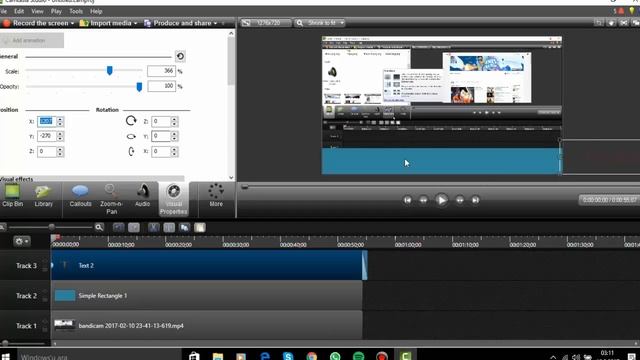Click the timeline Paste button
Image resolution: width=640 pixels, height=360 pixels.
coord(200,227)
